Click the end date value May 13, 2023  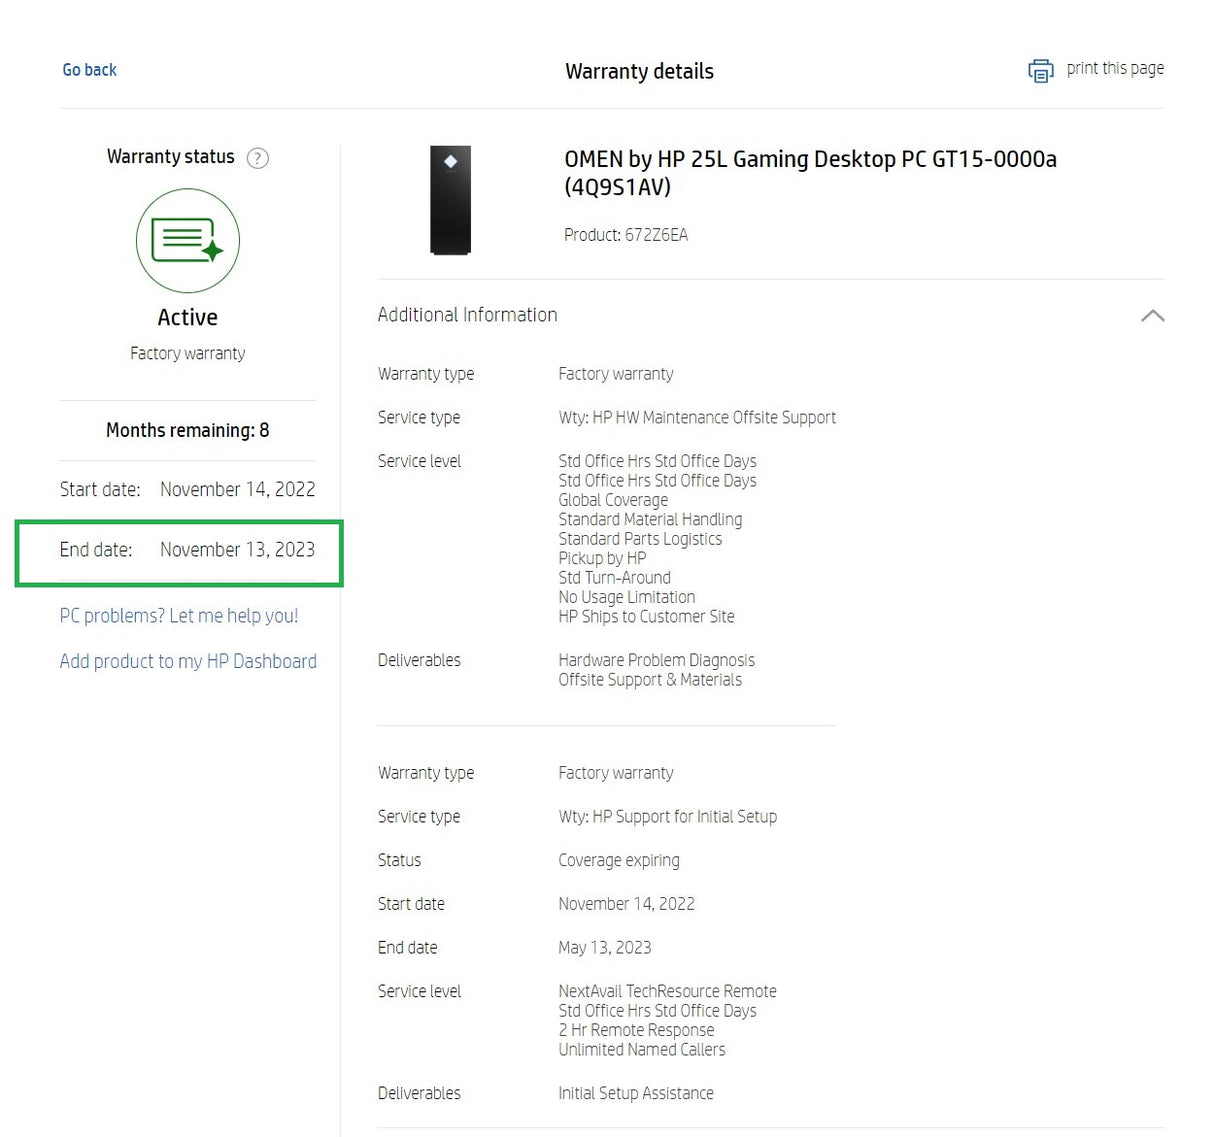click(605, 948)
